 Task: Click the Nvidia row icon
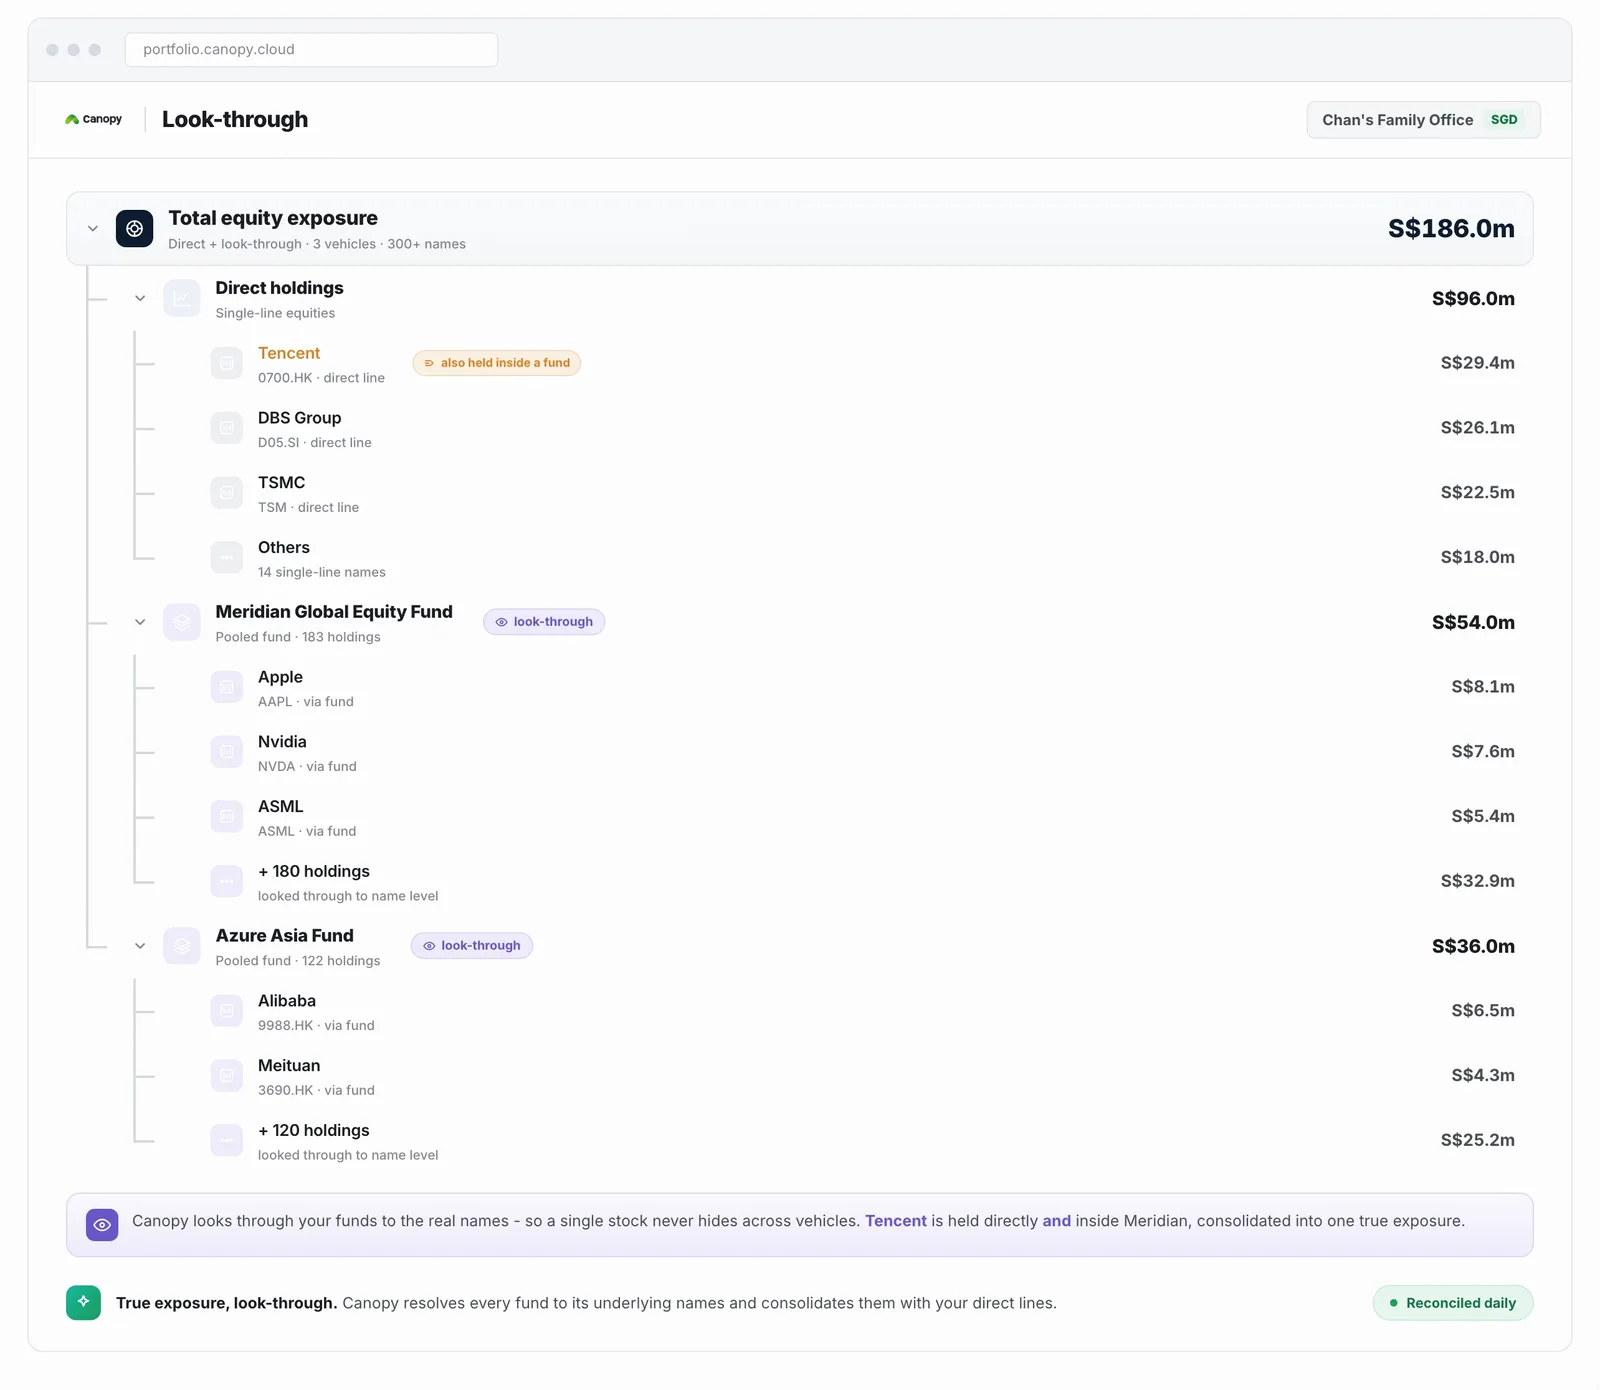click(x=227, y=751)
